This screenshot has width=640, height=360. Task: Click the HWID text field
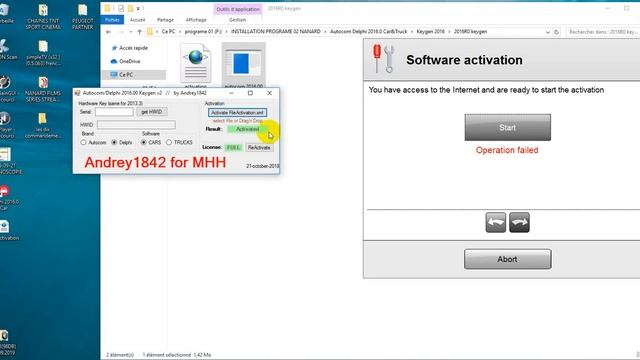point(136,124)
